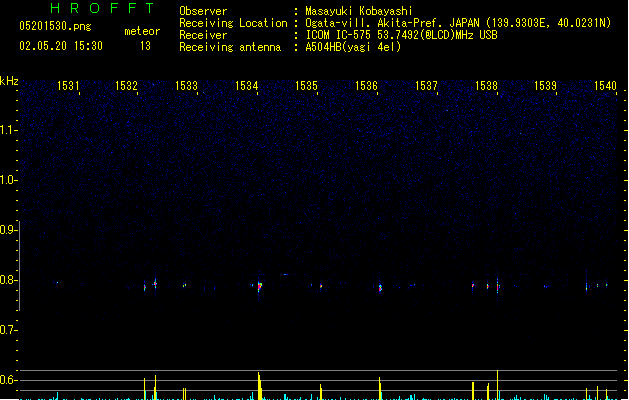
Task: Click time axis marker 1535
Action: coord(306,86)
